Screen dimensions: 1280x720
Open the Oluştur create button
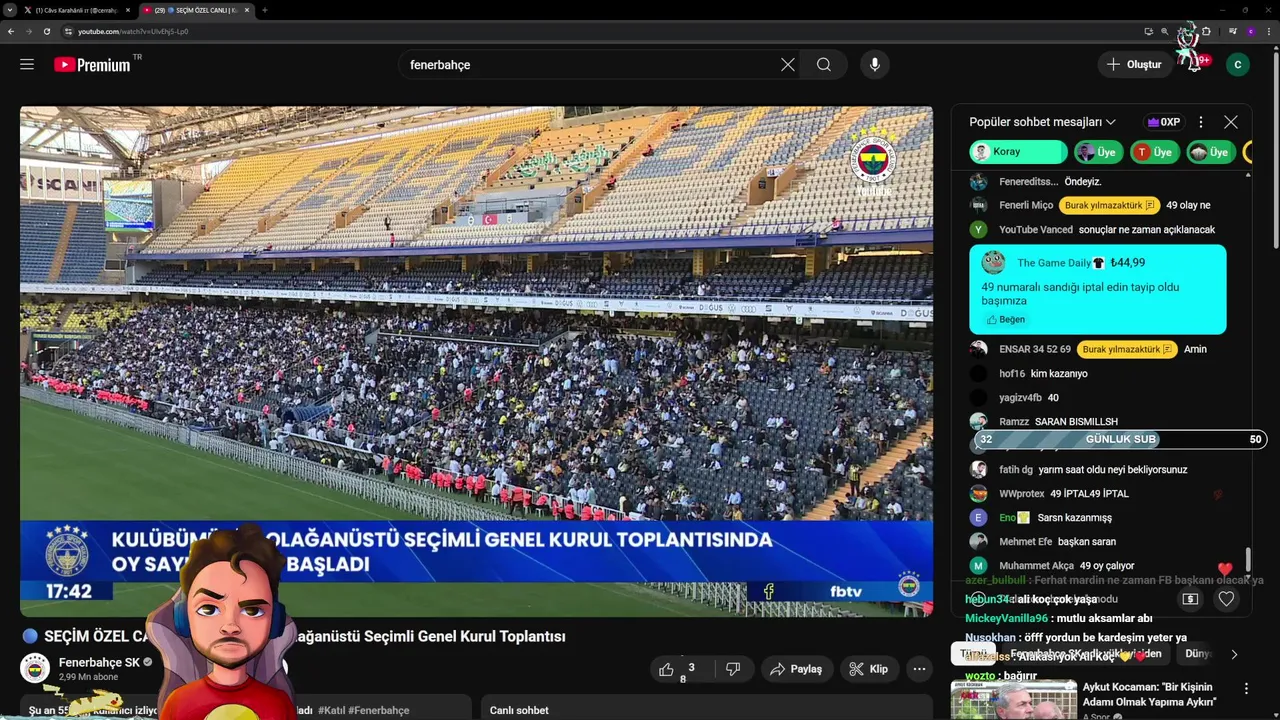click(x=1135, y=64)
